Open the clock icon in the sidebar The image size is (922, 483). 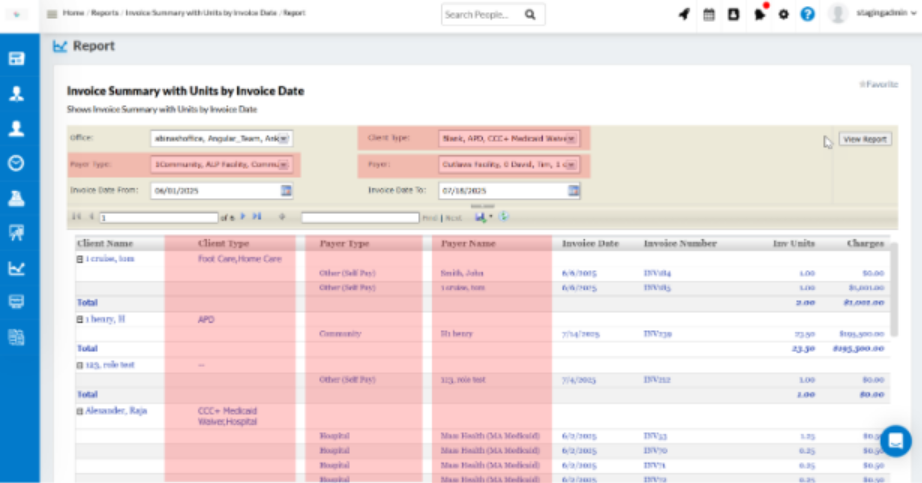(x=16, y=163)
